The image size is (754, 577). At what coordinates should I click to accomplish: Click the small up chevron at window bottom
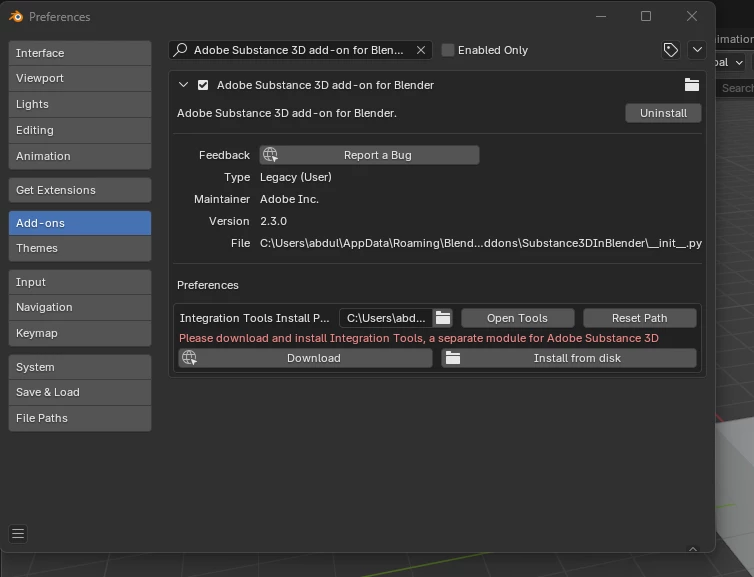(x=693, y=549)
